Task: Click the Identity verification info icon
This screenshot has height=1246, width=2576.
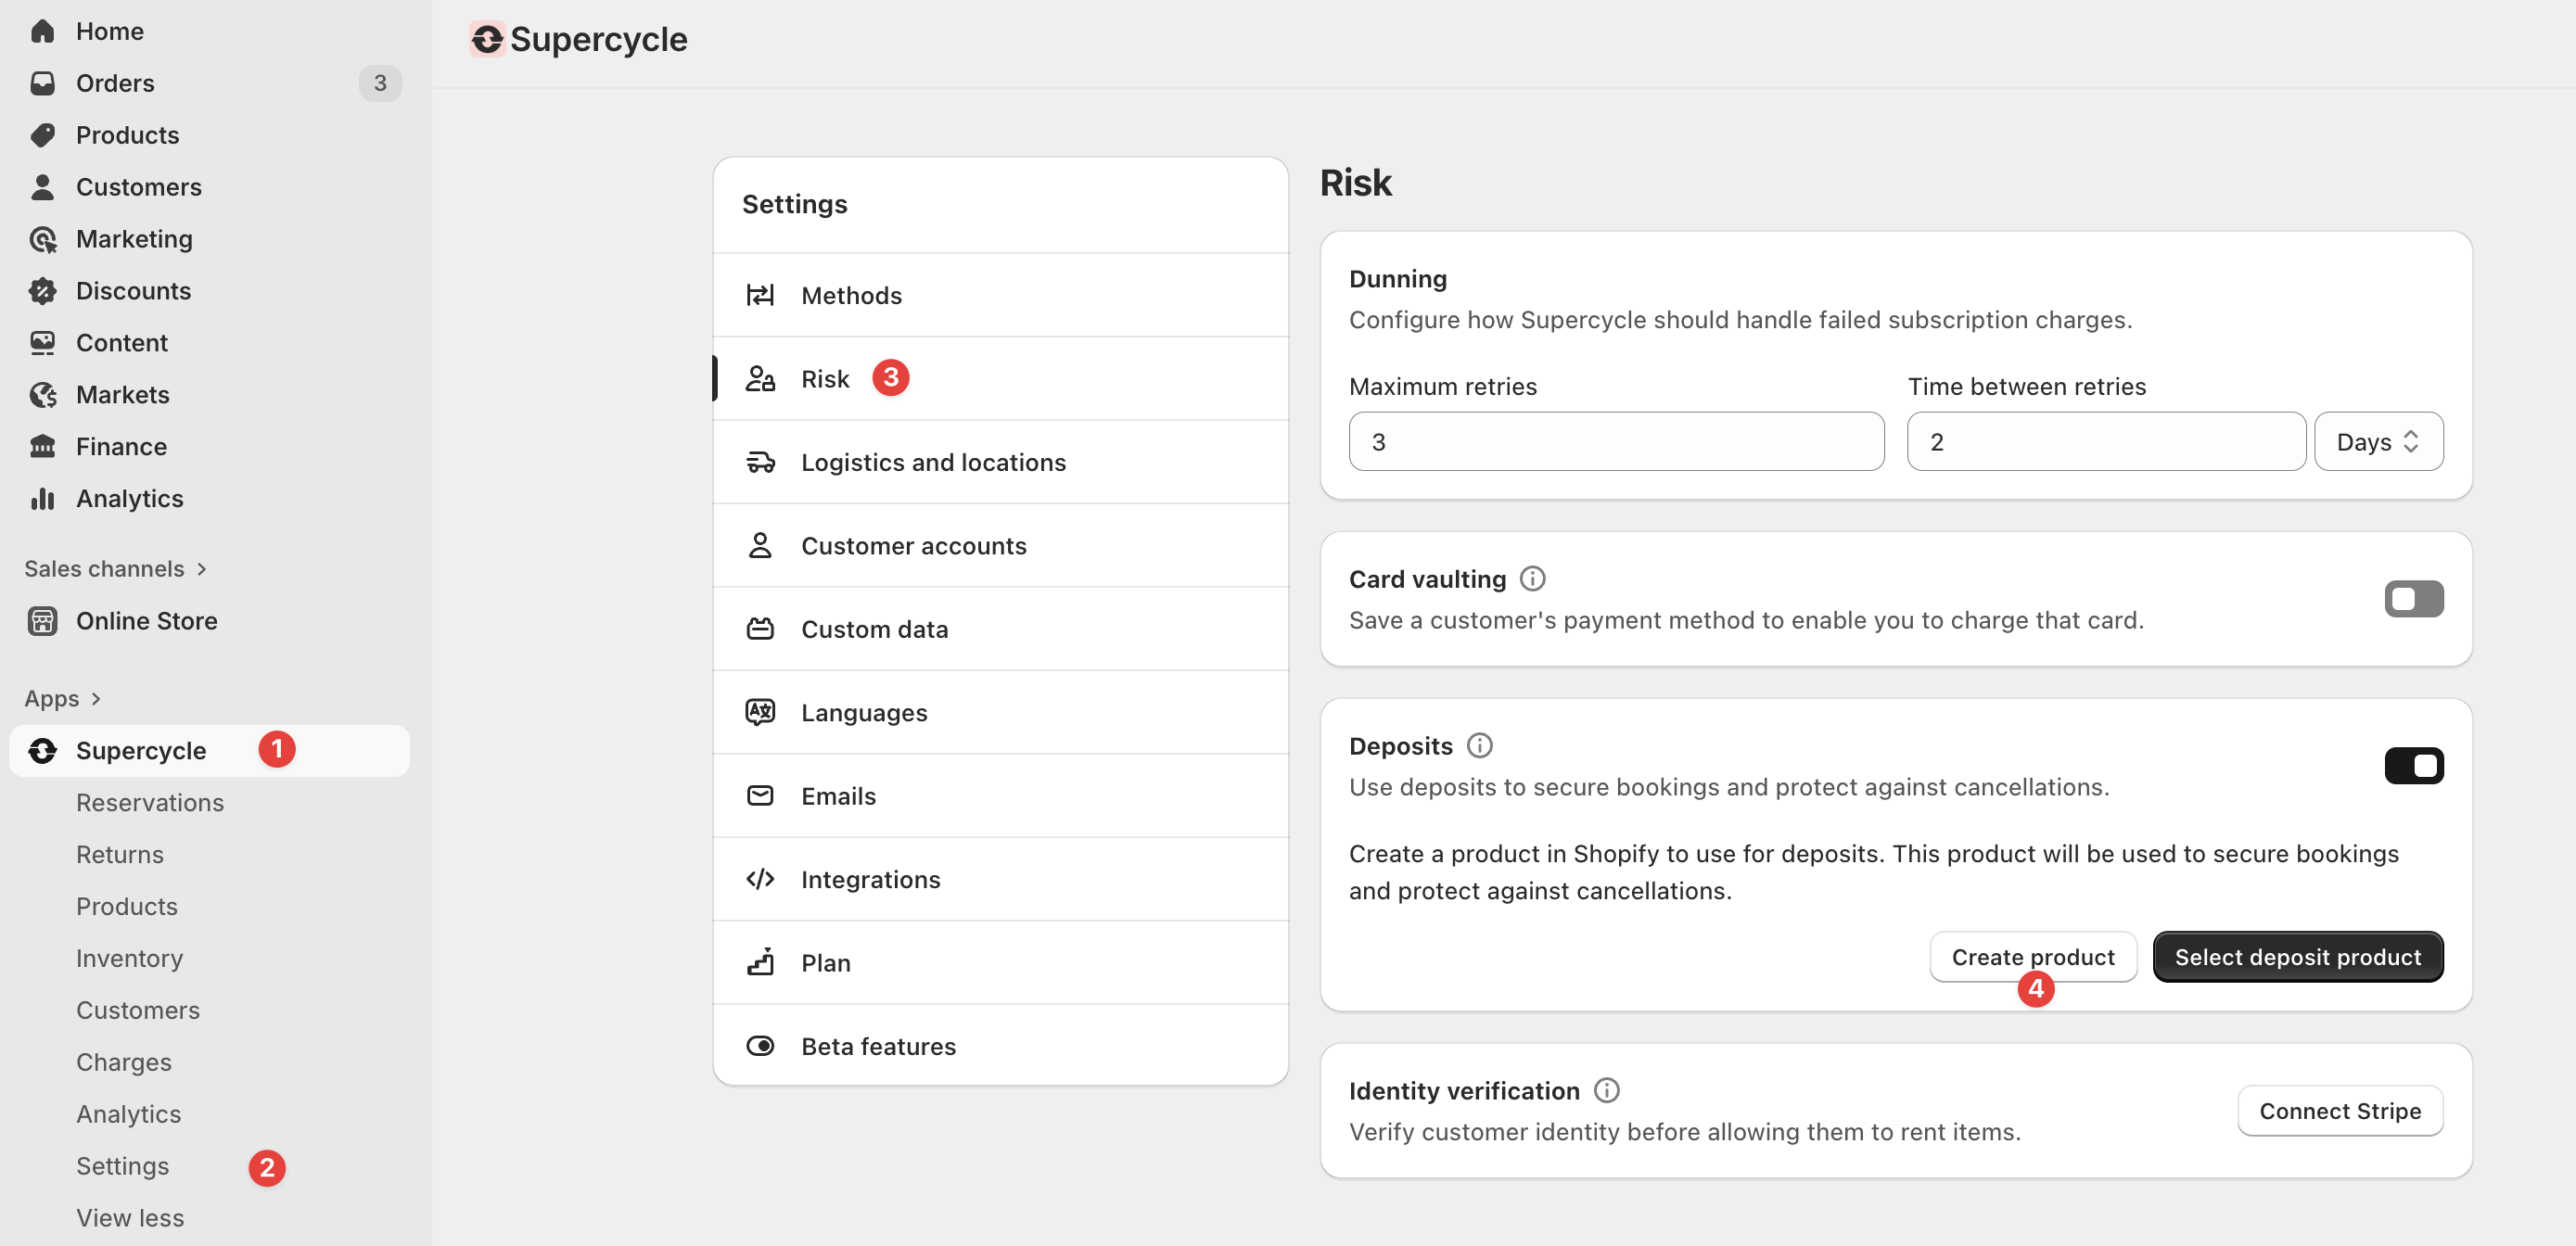Action: click(1606, 1090)
